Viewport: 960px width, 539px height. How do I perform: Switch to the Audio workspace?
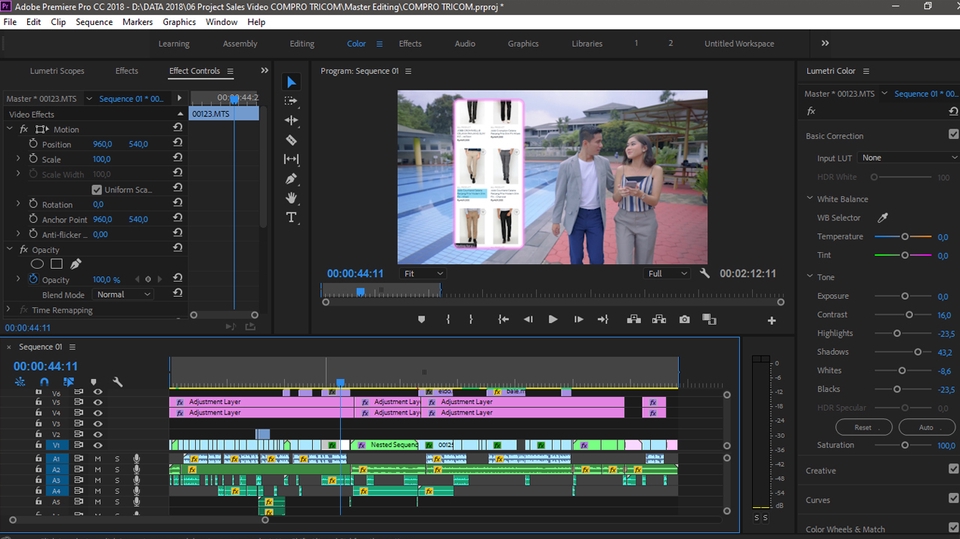click(465, 43)
